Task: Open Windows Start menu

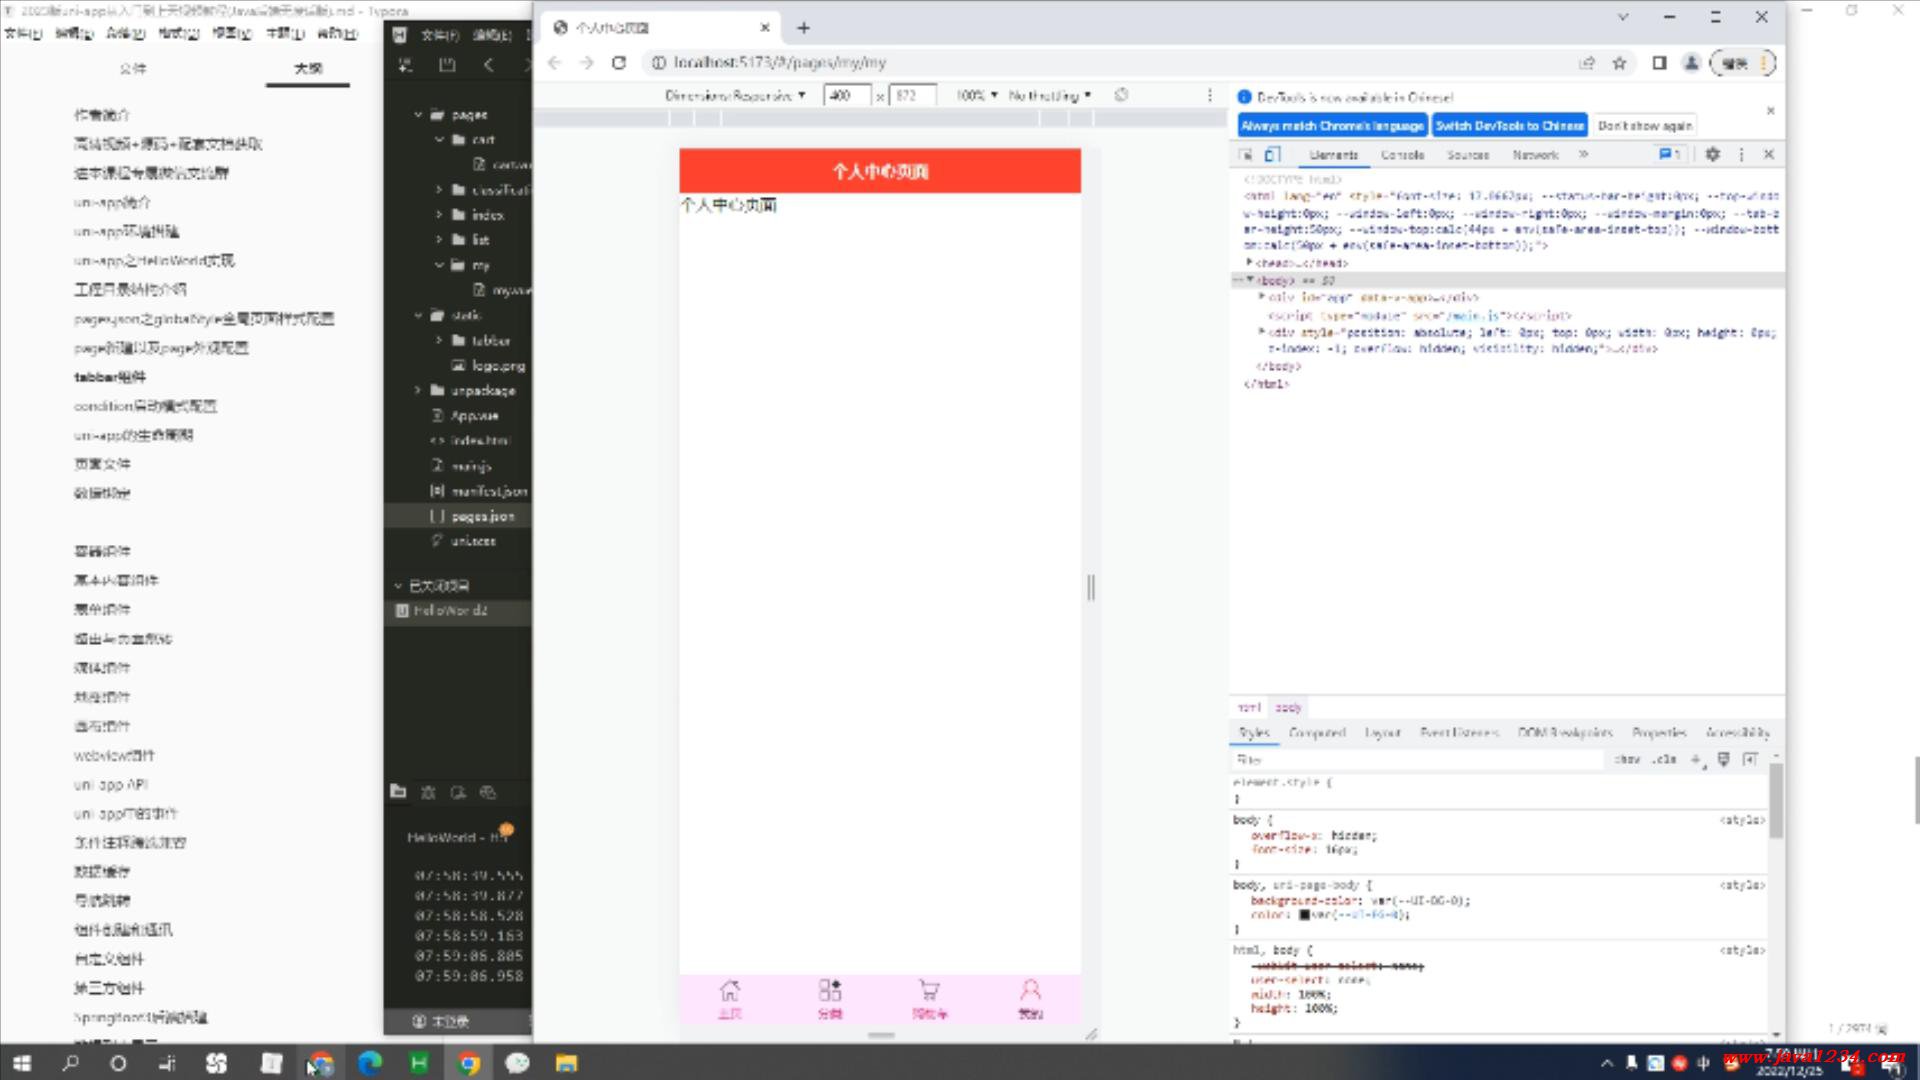Action: (22, 1063)
